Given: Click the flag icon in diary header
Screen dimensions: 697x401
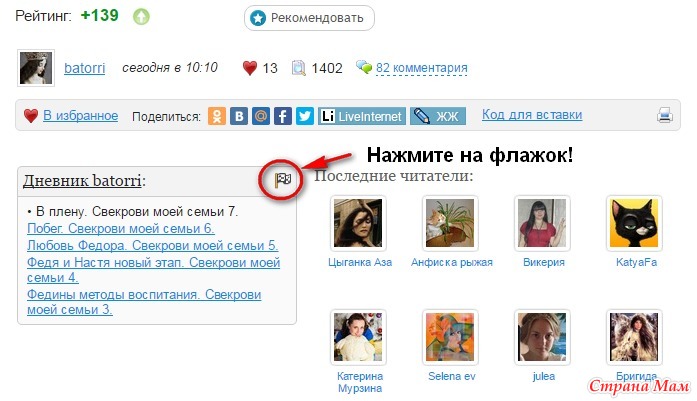Looking at the screenshot, I should [x=282, y=180].
